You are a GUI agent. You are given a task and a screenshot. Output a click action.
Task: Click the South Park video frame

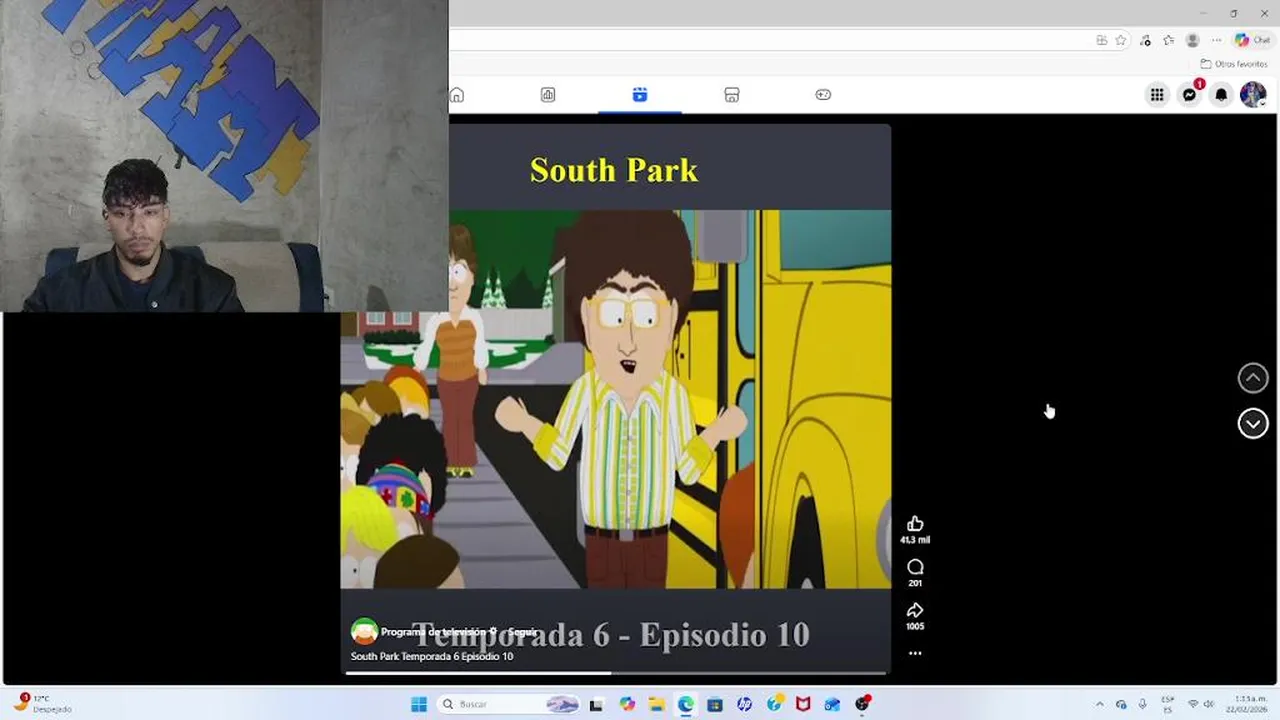coord(616,399)
